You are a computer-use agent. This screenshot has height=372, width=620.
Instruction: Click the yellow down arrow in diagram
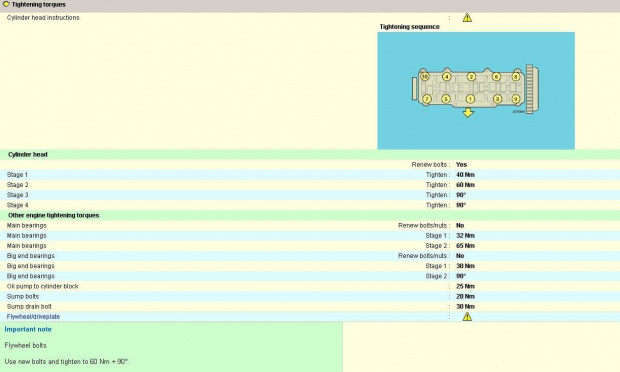pos(468,113)
